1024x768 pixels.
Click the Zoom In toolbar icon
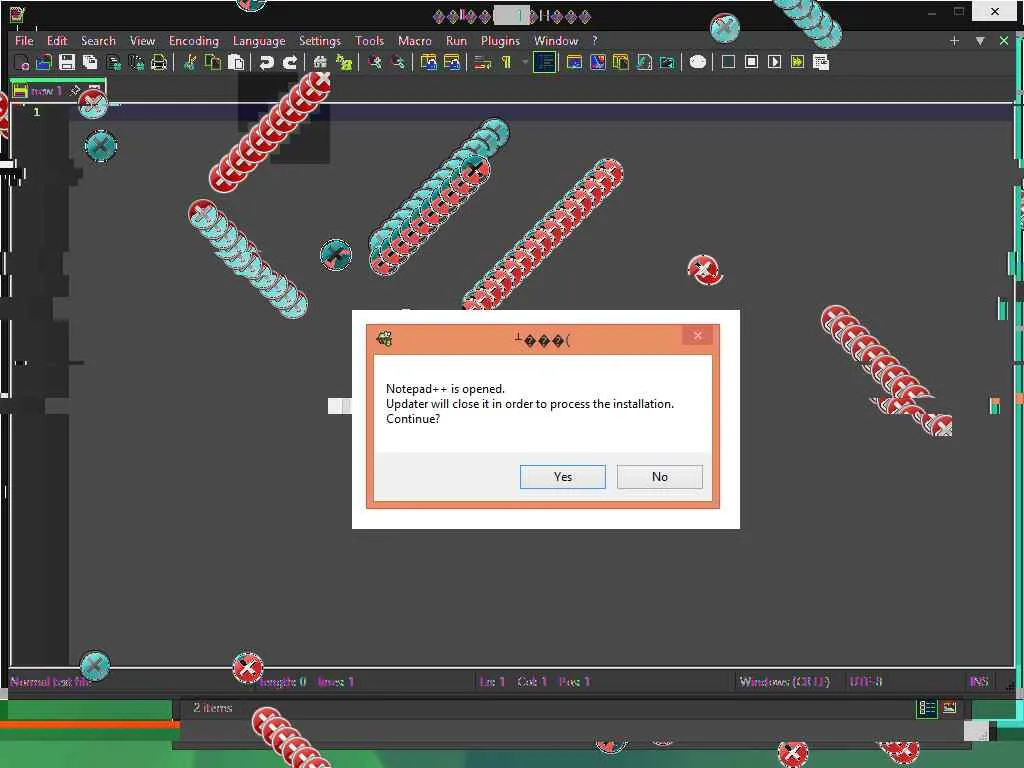[375, 62]
